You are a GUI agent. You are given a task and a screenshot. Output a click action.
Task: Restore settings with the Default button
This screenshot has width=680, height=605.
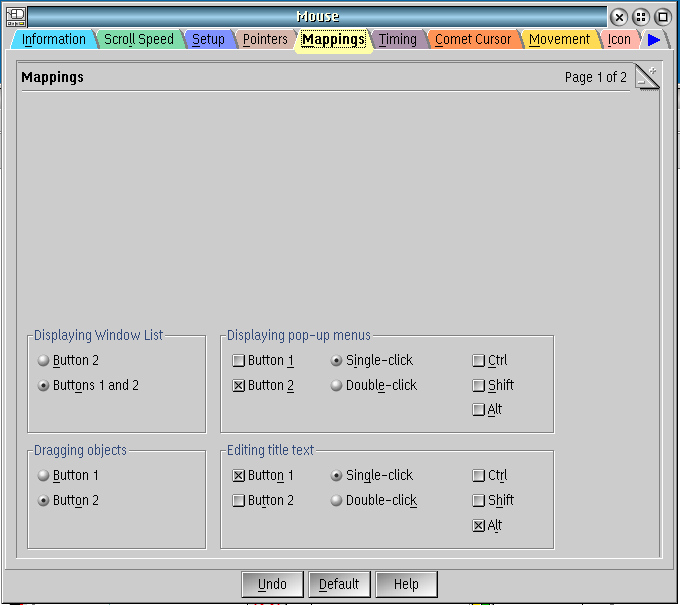click(339, 584)
